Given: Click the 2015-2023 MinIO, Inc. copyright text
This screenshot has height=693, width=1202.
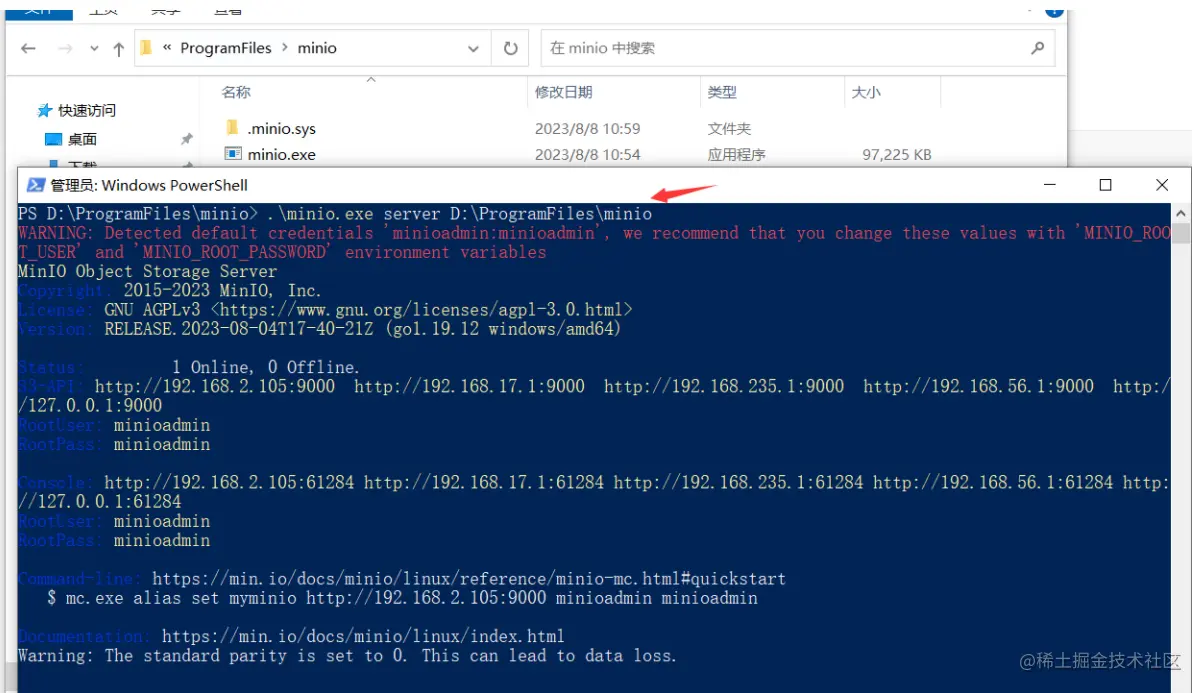Looking at the screenshot, I should pos(222,291).
